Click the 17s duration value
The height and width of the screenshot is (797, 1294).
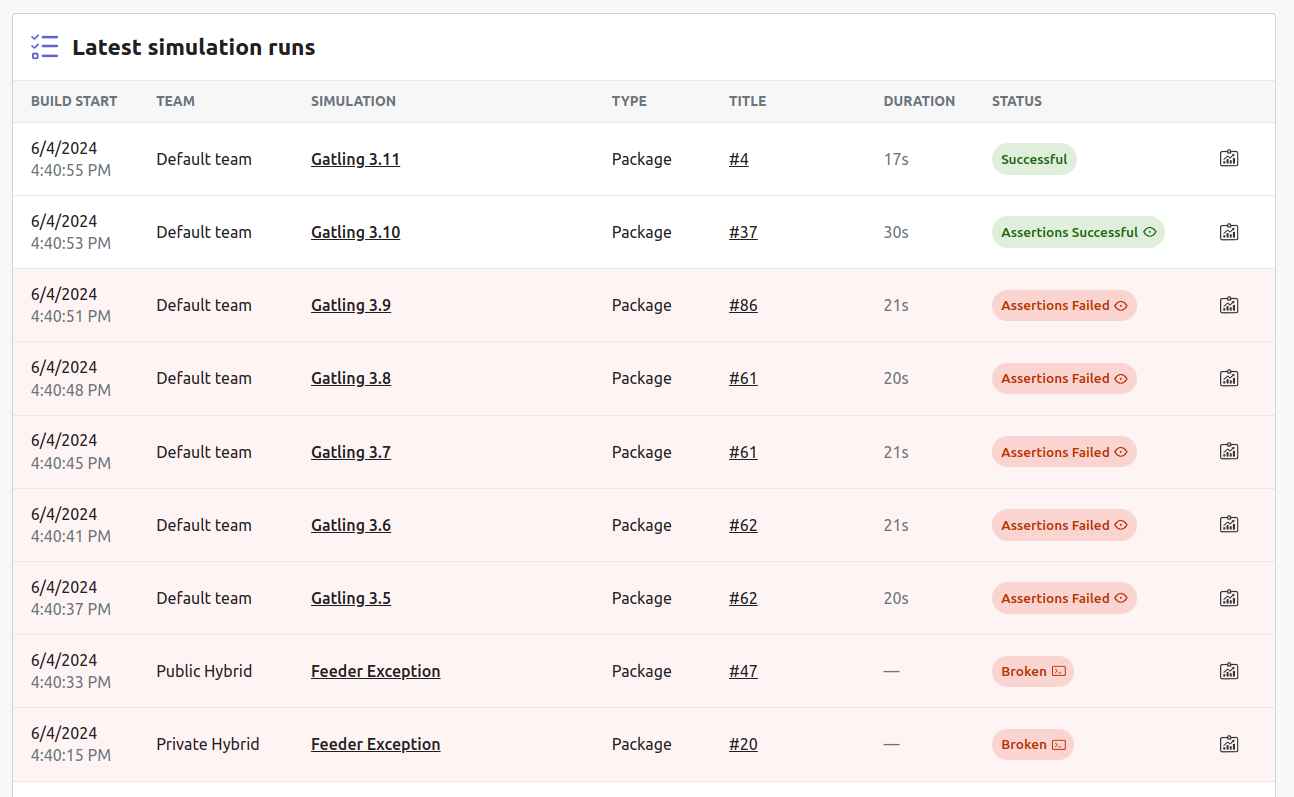[x=896, y=159]
